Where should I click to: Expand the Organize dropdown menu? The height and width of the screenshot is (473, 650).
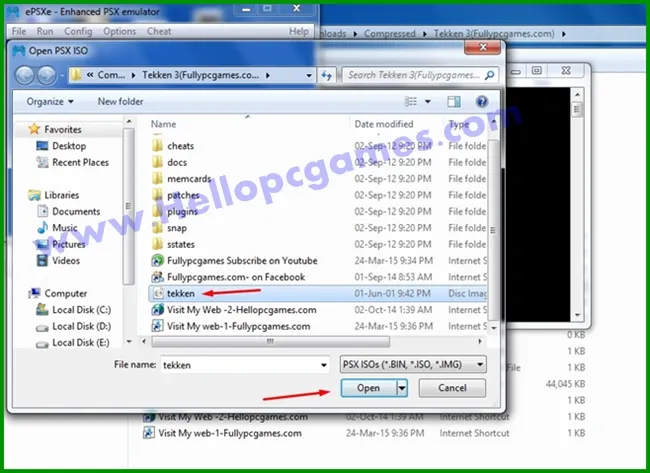(x=50, y=101)
